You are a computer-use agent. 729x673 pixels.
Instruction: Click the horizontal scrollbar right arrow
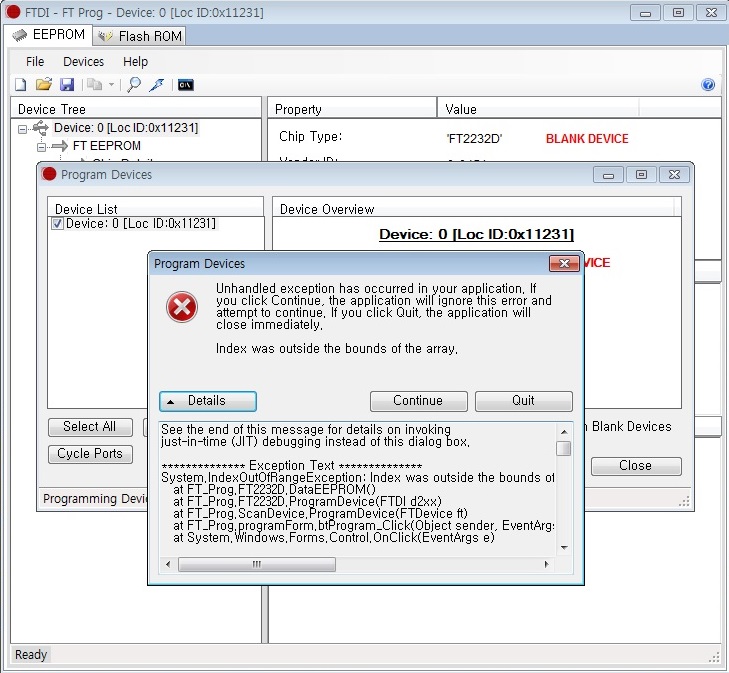point(546,564)
